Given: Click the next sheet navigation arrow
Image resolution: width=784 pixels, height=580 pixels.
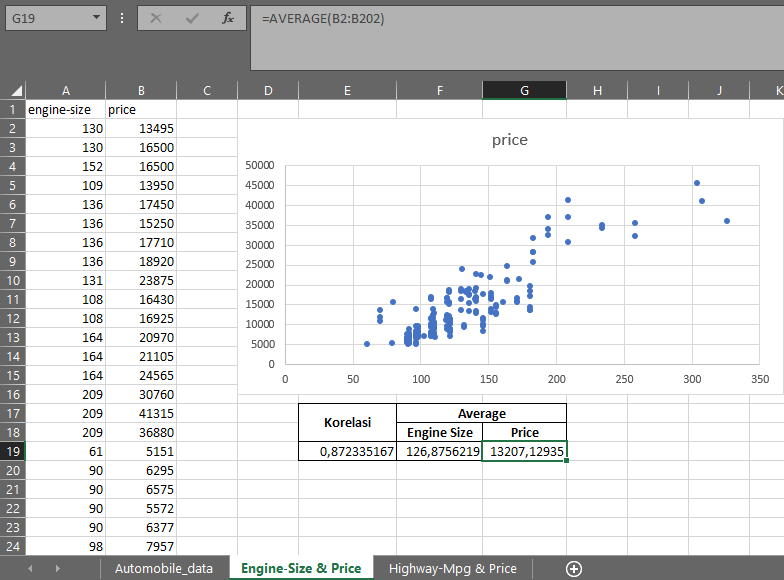Looking at the screenshot, I should [58, 568].
